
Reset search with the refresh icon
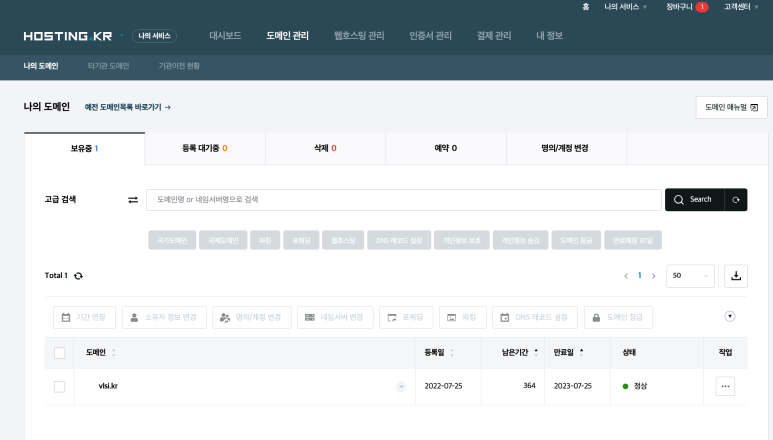pos(736,200)
